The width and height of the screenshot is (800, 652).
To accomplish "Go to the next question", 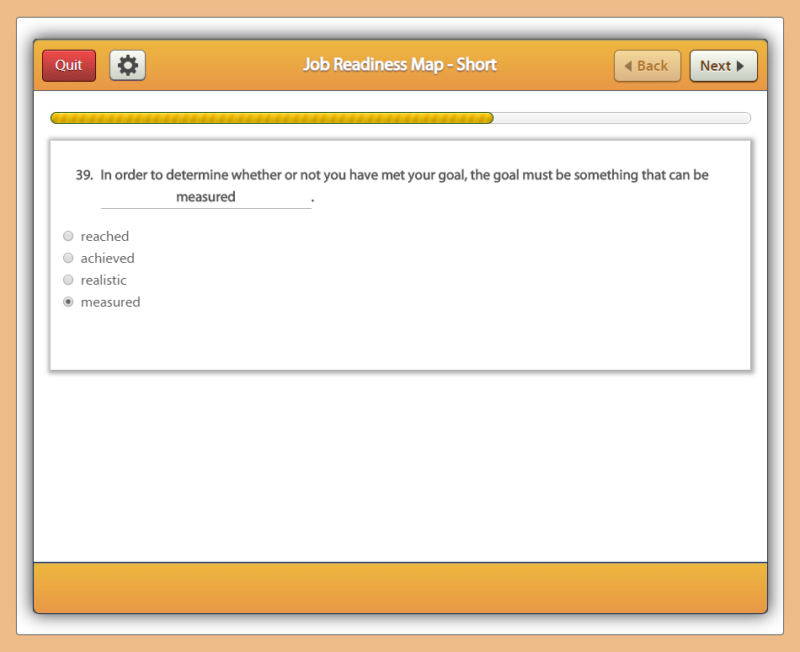I will 723,66.
